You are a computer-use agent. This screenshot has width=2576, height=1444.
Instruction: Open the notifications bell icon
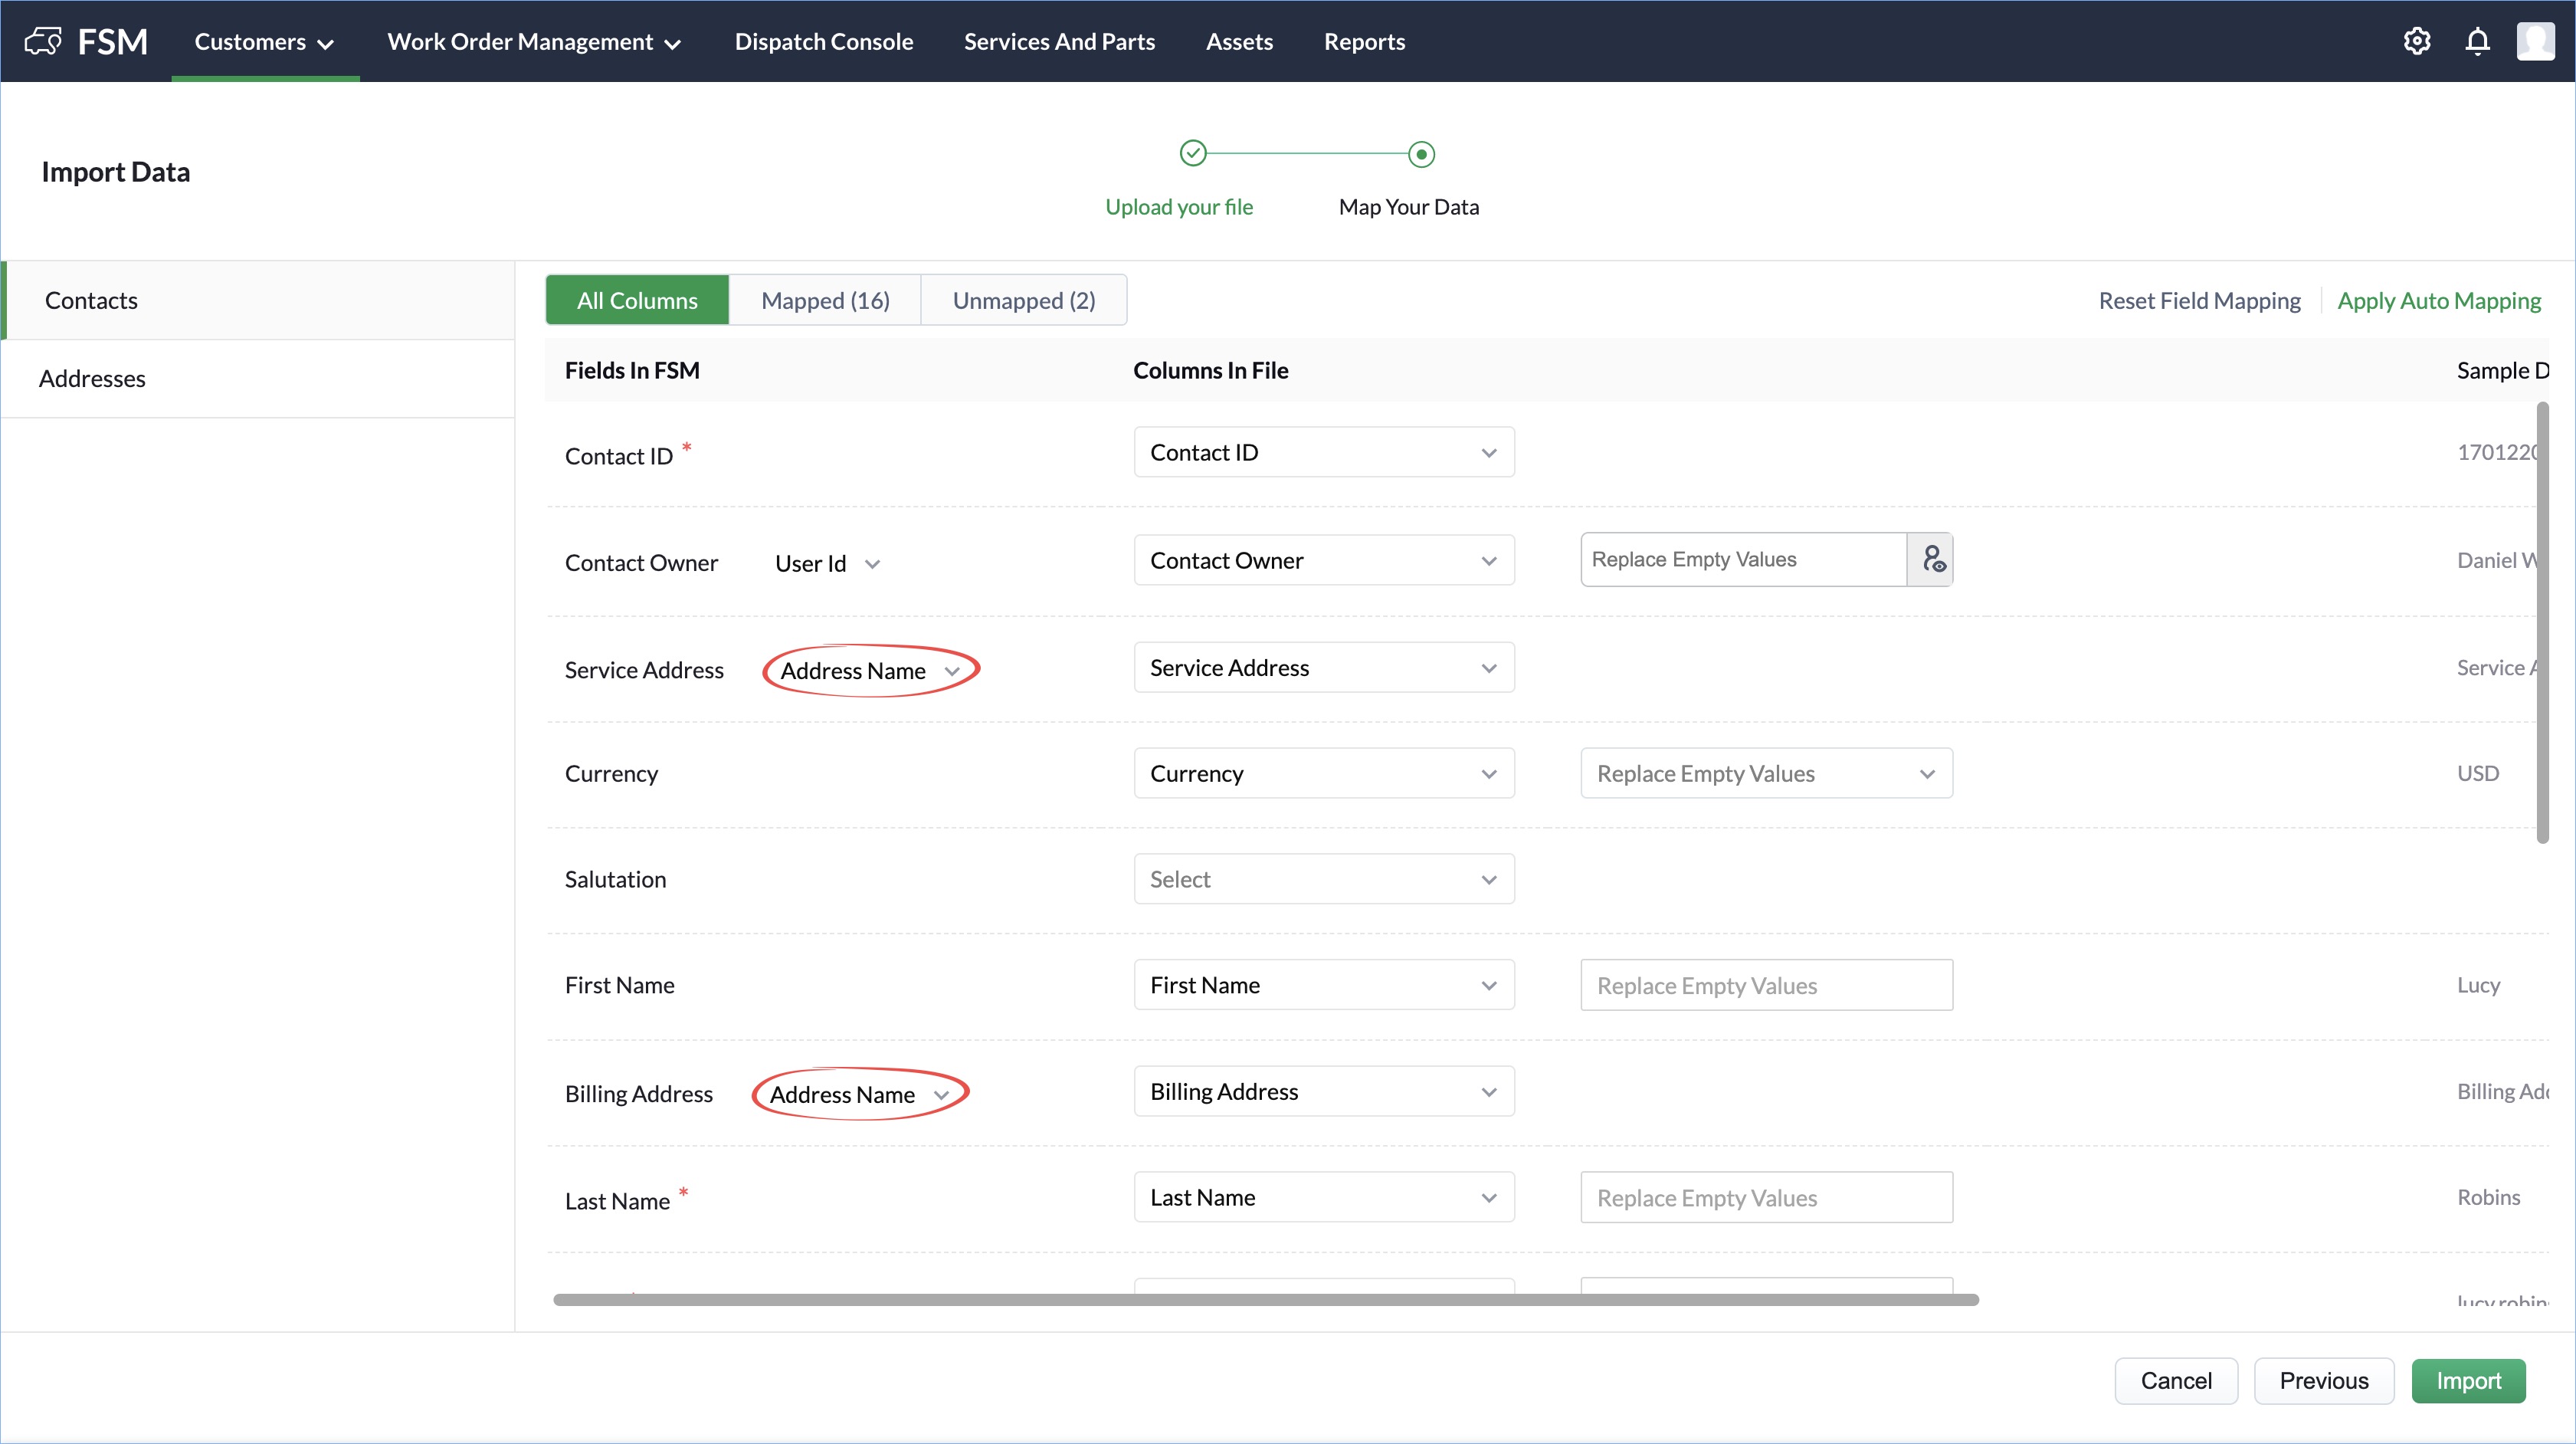click(2477, 41)
